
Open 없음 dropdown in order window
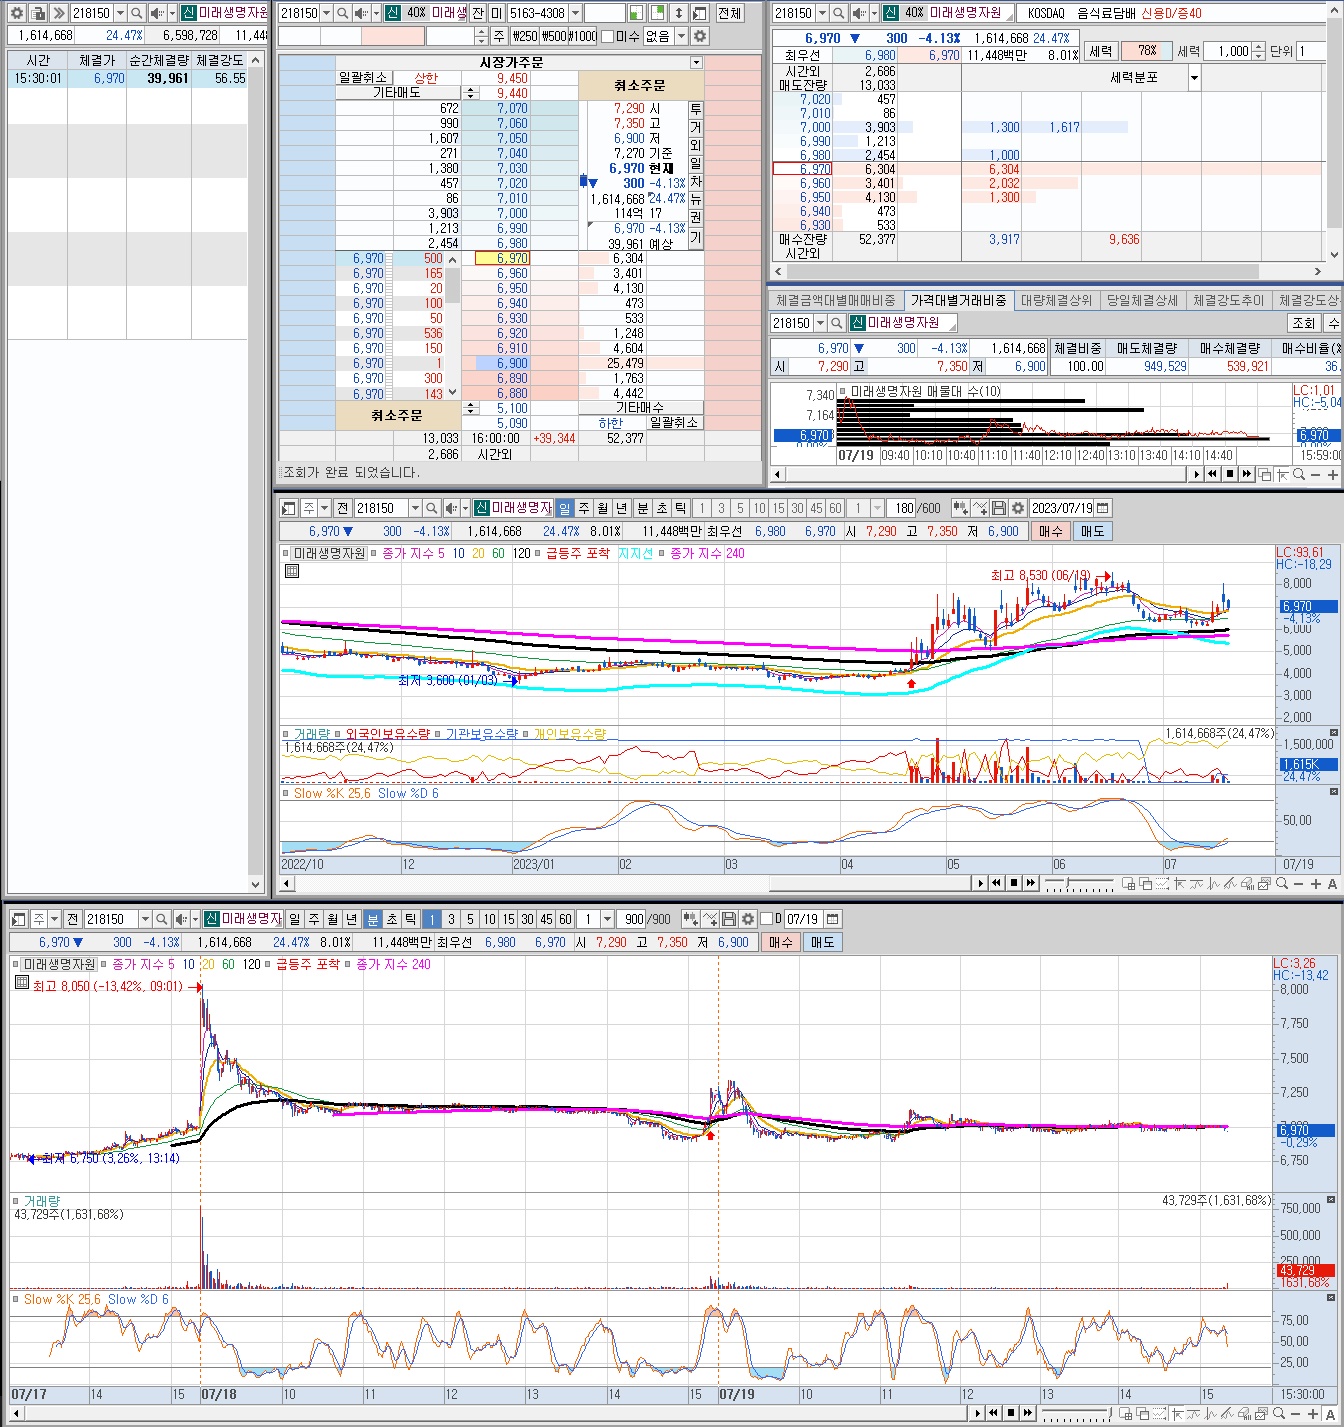(x=681, y=36)
